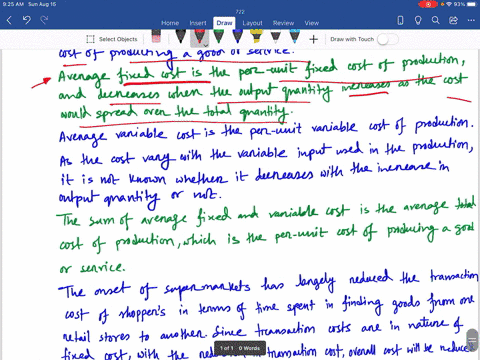The height and width of the screenshot is (360, 480).
Task: Click the vertical scroll handle
Action: (472, 340)
